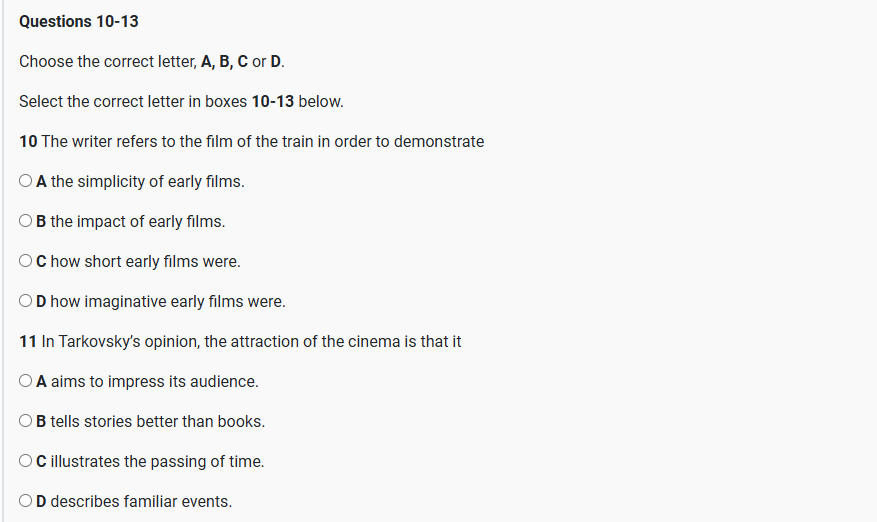
Task: Click question 11 text about Tarkovsky's opinion
Action: point(240,341)
